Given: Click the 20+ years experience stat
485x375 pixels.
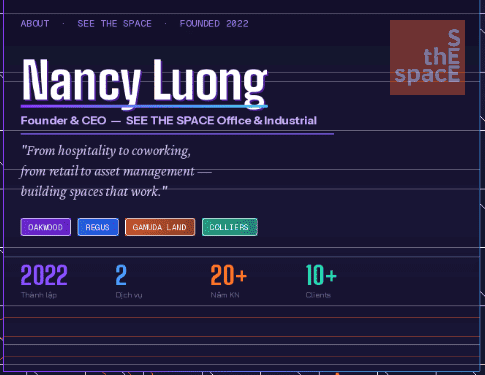Looking at the screenshot, I should click(x=229, y=275).
